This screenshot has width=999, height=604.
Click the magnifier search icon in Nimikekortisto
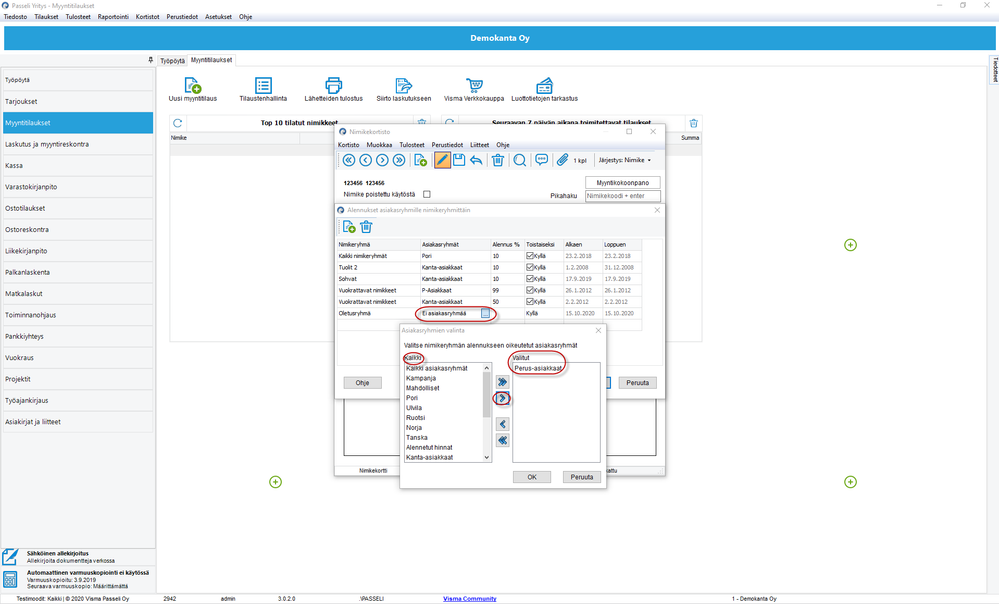[520, 160]
